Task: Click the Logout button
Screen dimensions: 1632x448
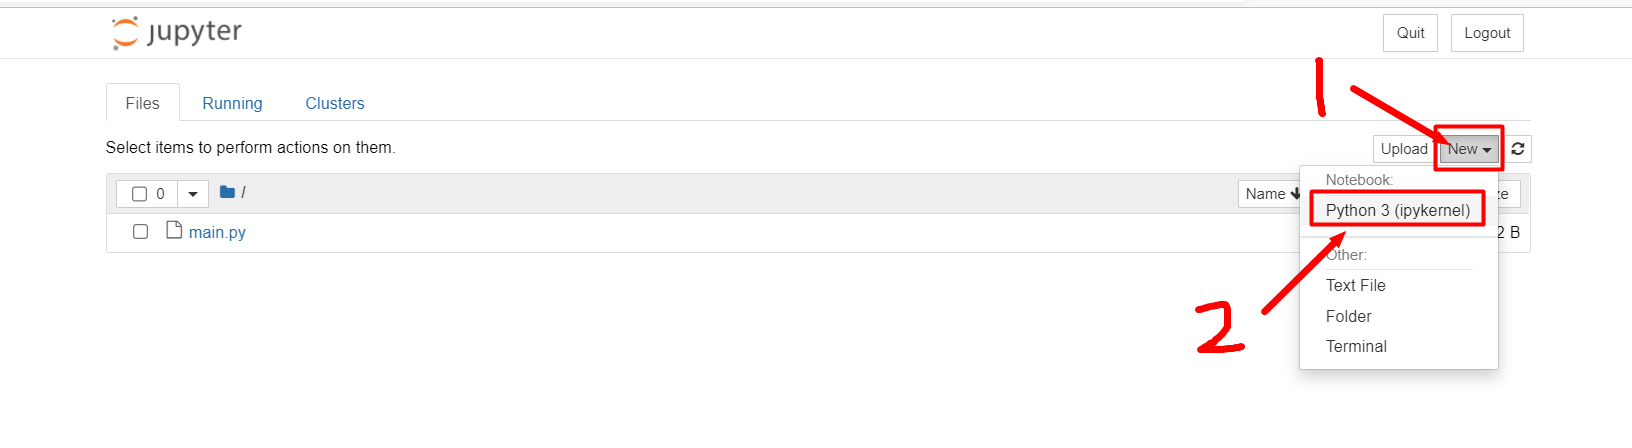Action: point(1486,33)
